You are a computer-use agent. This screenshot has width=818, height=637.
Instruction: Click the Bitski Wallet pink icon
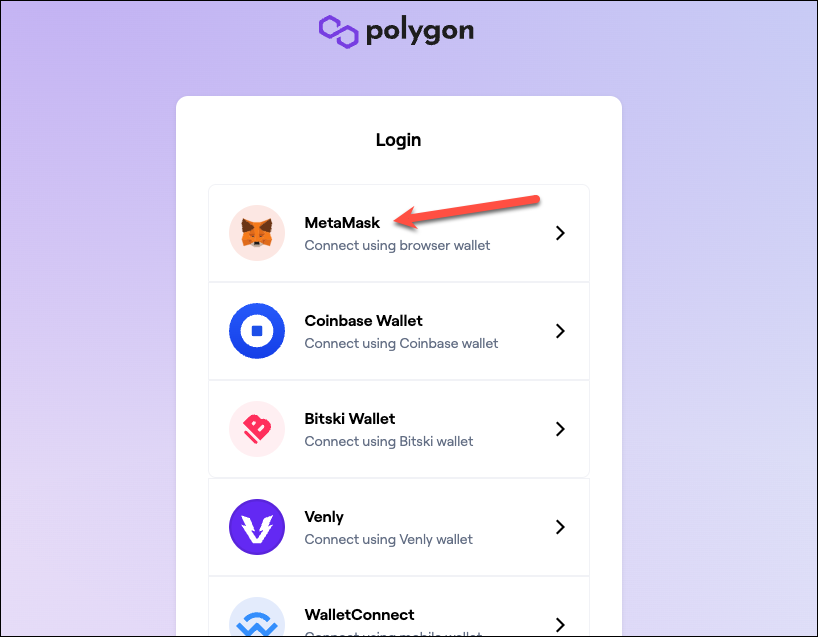[257, 429]
